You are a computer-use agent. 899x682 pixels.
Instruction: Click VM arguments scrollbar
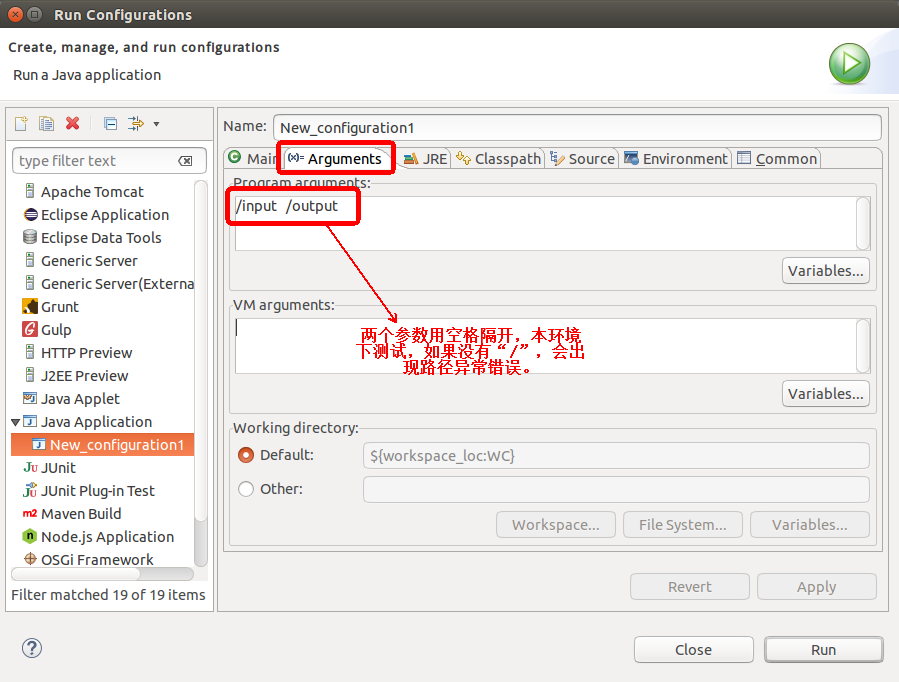[x=863, y=346]
